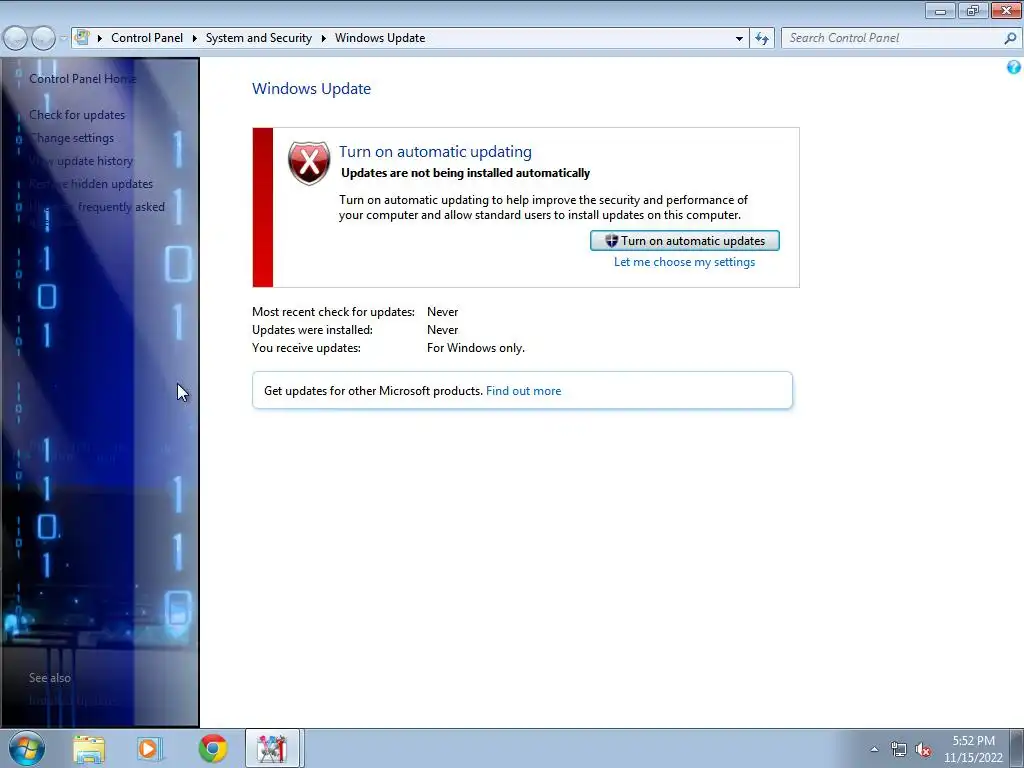Show hidden tray icons arrow
The height and width of the screenshot is (768, 1024).
point(874,750)
